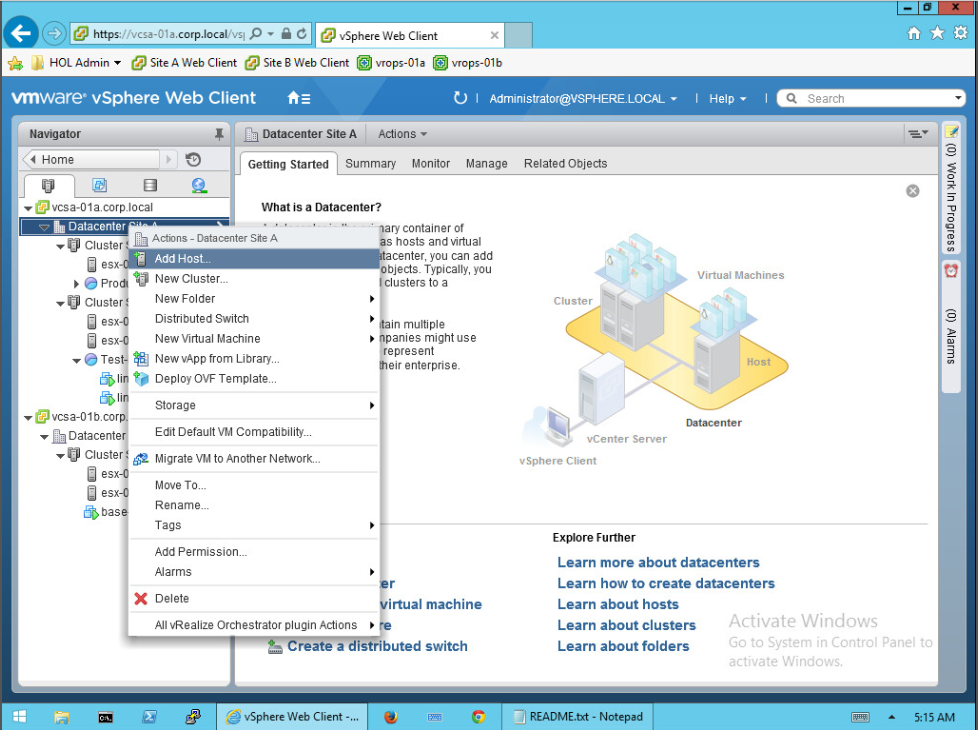Screen dimensions: 978x730
Task: Choose Migrate VM to Another Network
Action: 254,459
